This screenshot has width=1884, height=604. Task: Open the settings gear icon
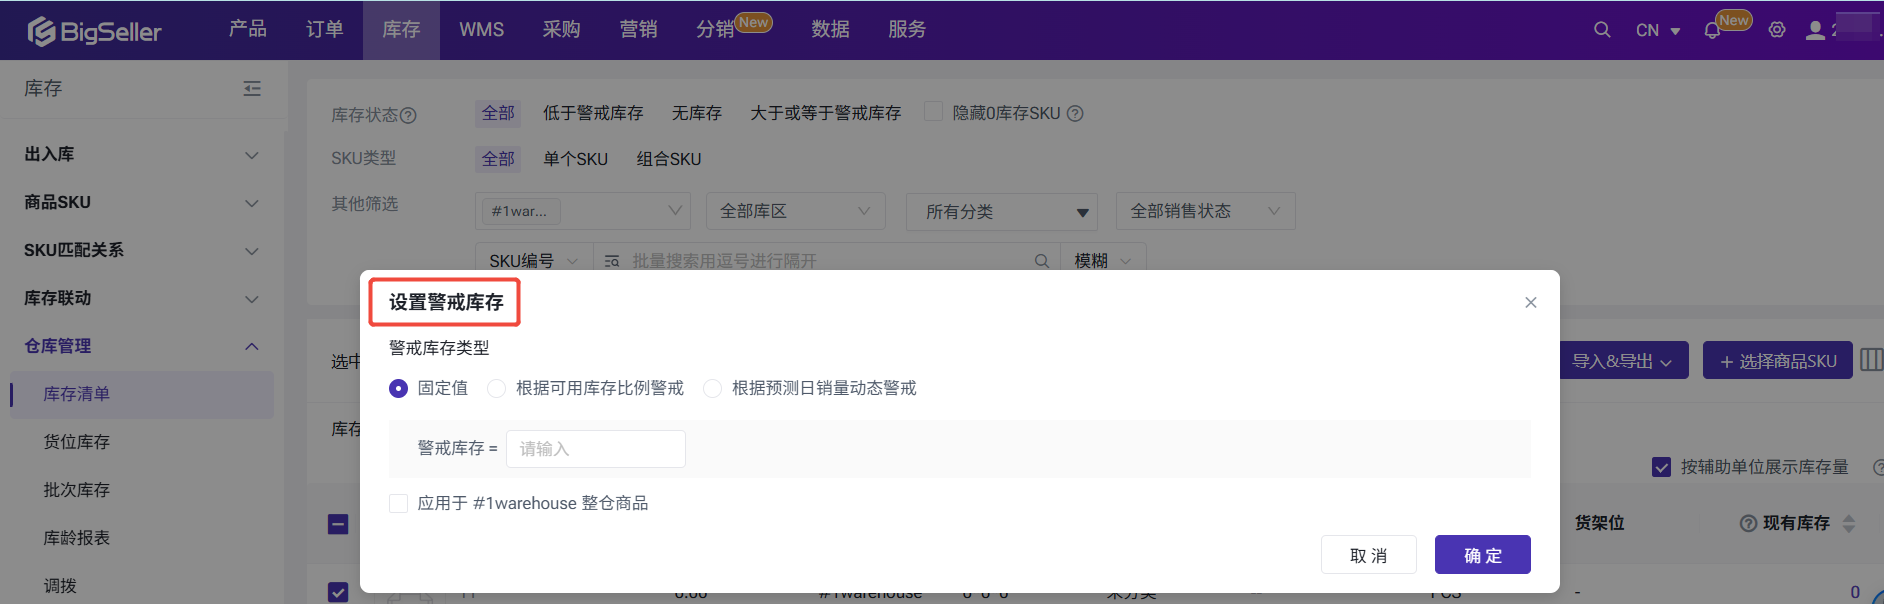click(1777, 30)
